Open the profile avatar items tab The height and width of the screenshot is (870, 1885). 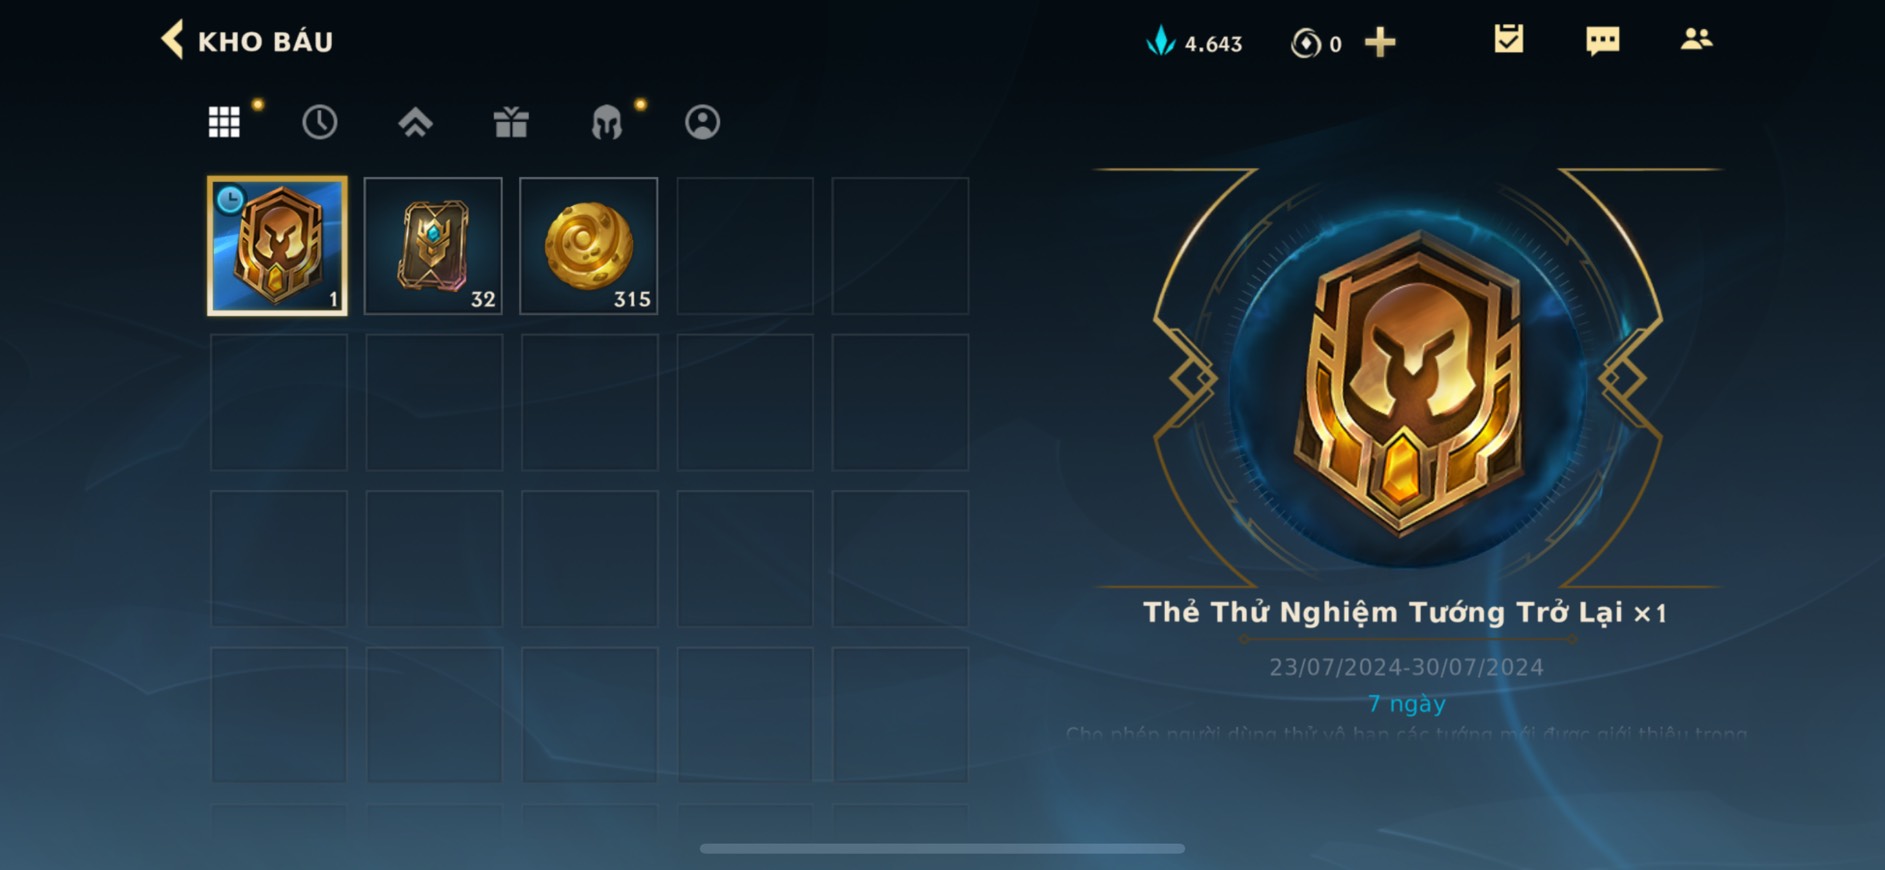pos(702,122)
